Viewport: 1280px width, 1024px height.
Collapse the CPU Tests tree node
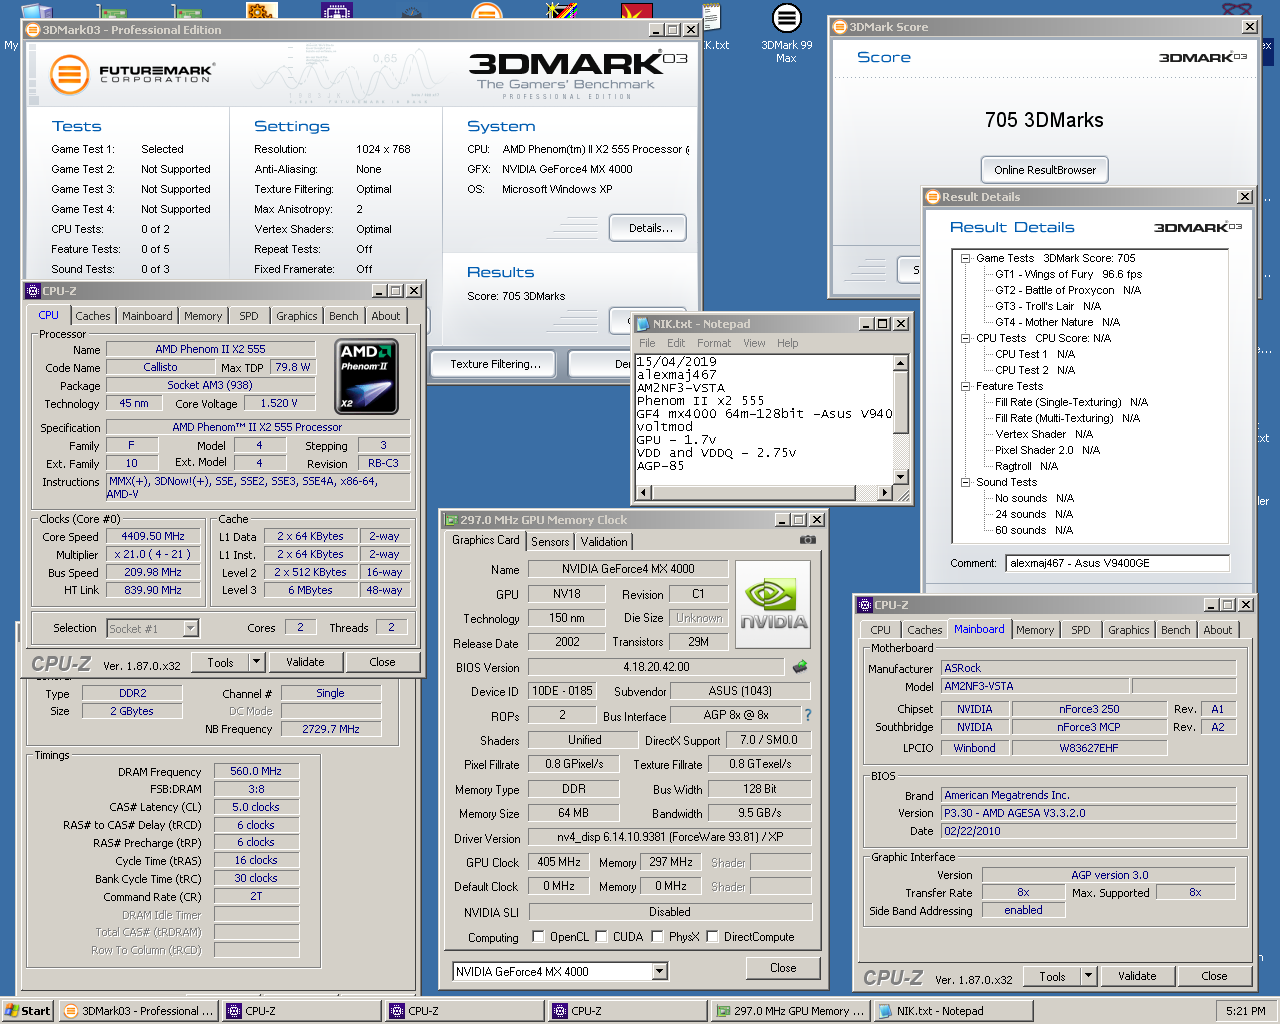(x=966, y=338)
